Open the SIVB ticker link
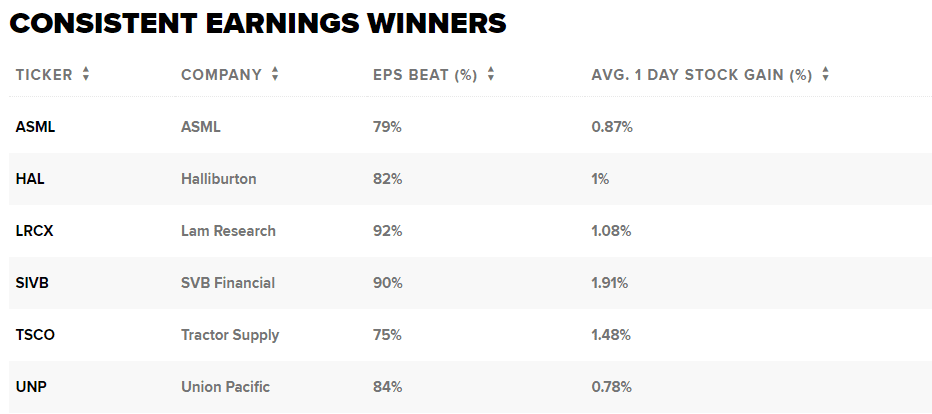 pos(32,283)
